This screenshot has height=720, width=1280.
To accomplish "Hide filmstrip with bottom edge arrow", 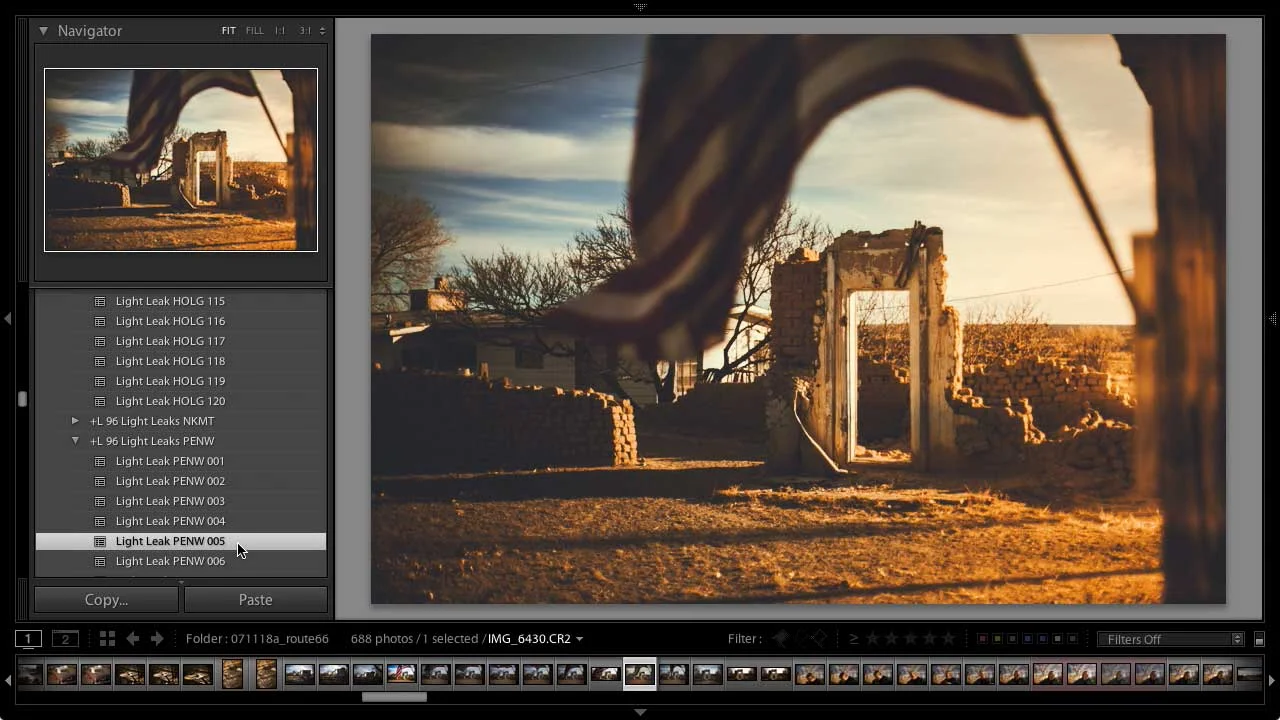I will [x=640, y=712].
